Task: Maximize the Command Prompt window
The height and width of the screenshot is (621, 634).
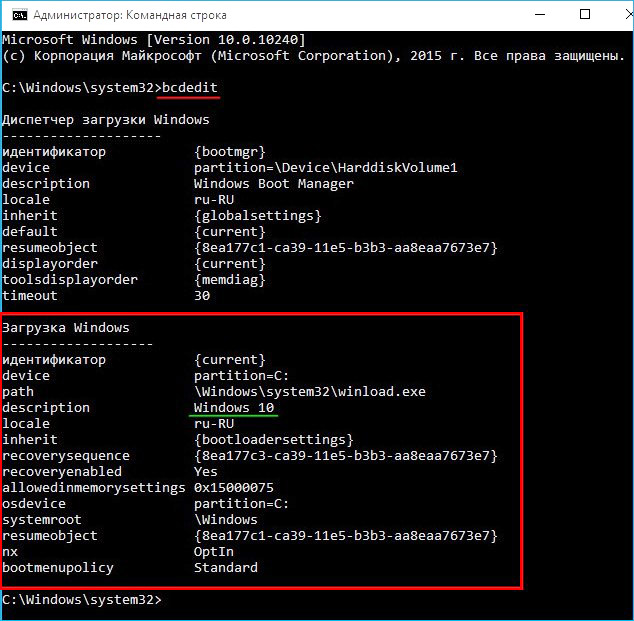Action: [585, 15]
